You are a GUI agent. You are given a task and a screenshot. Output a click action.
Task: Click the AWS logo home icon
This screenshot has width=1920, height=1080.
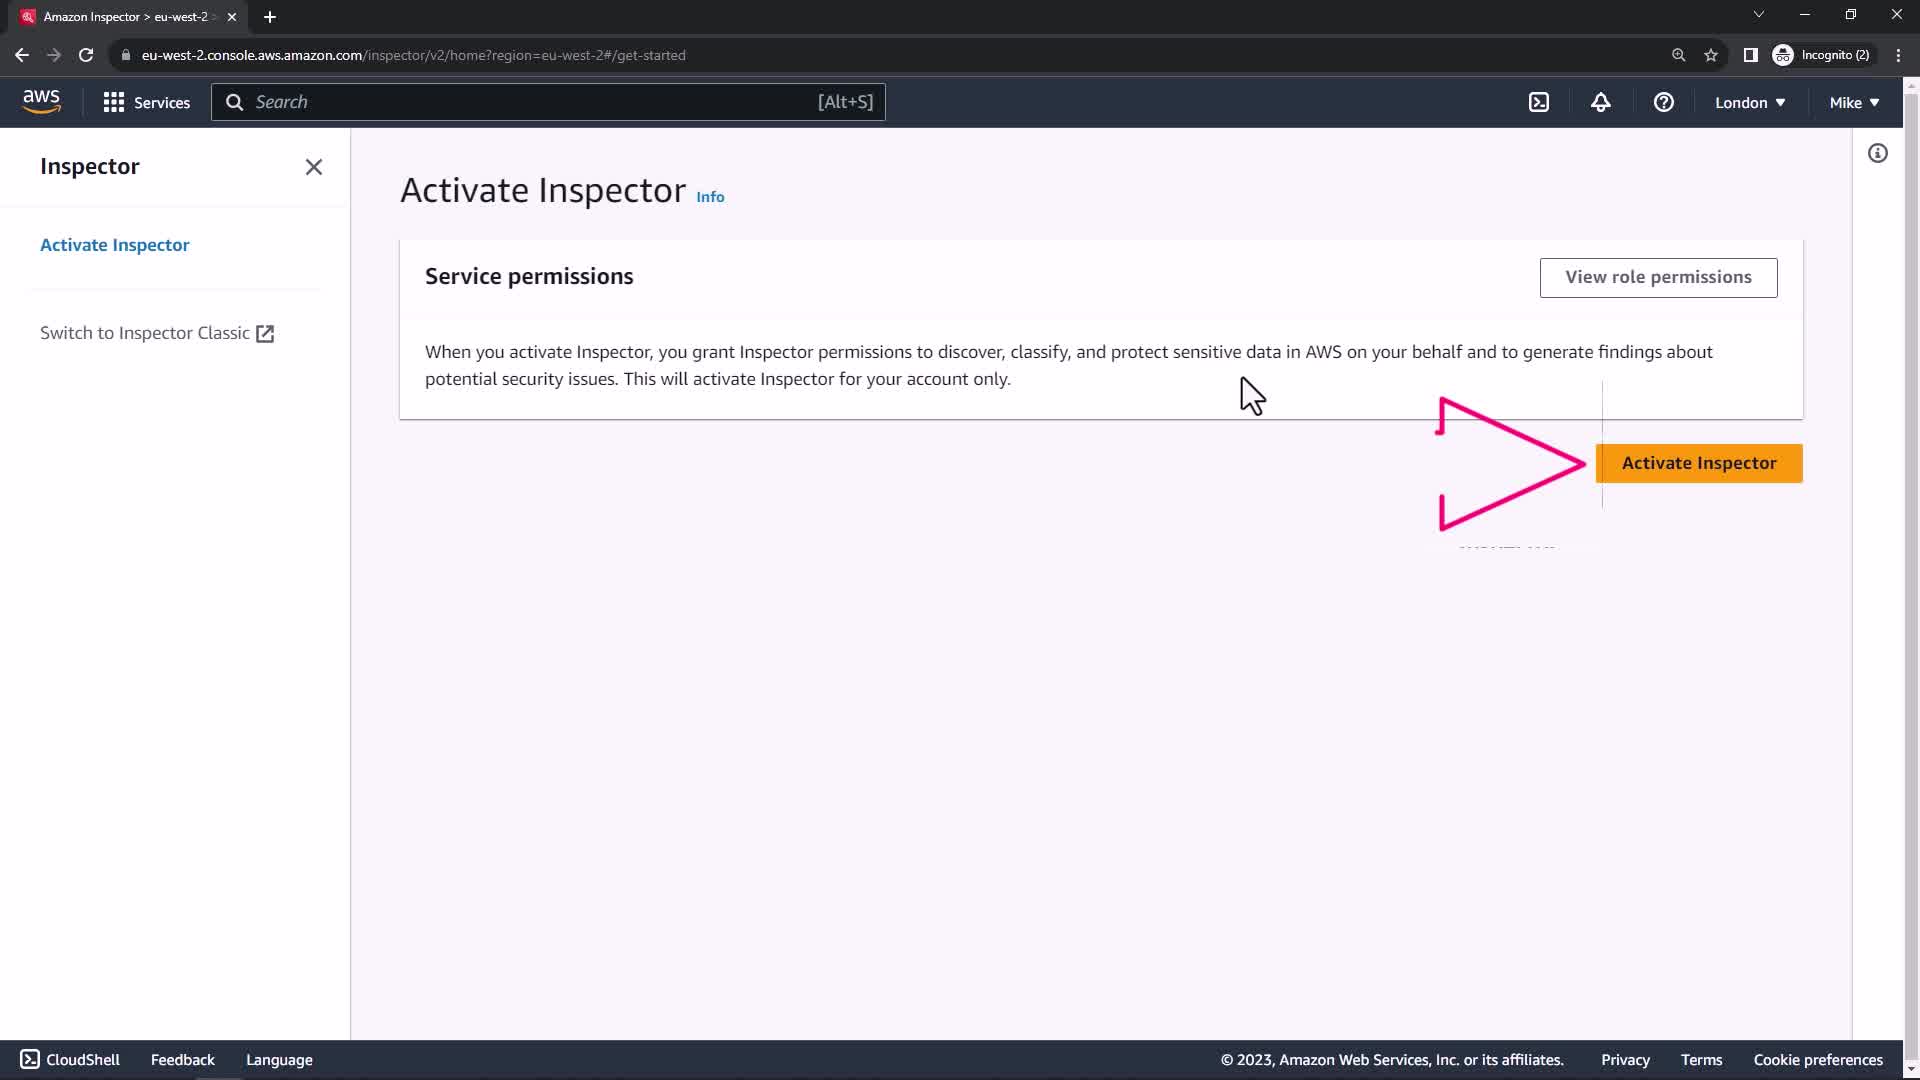[x=41, y=101]
